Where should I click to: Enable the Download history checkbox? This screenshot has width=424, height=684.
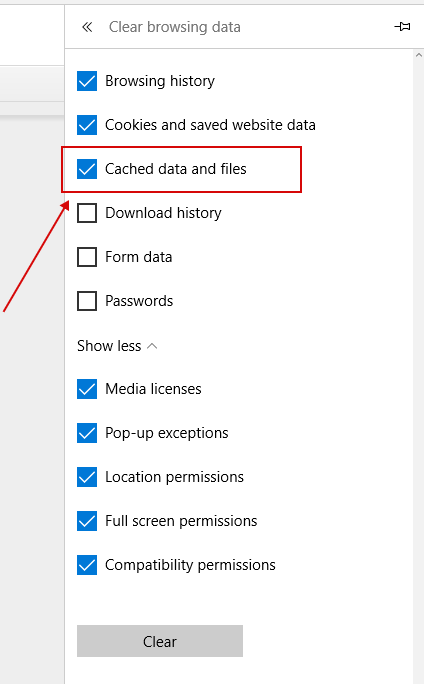pyautogui.click(x=87, y=213)
